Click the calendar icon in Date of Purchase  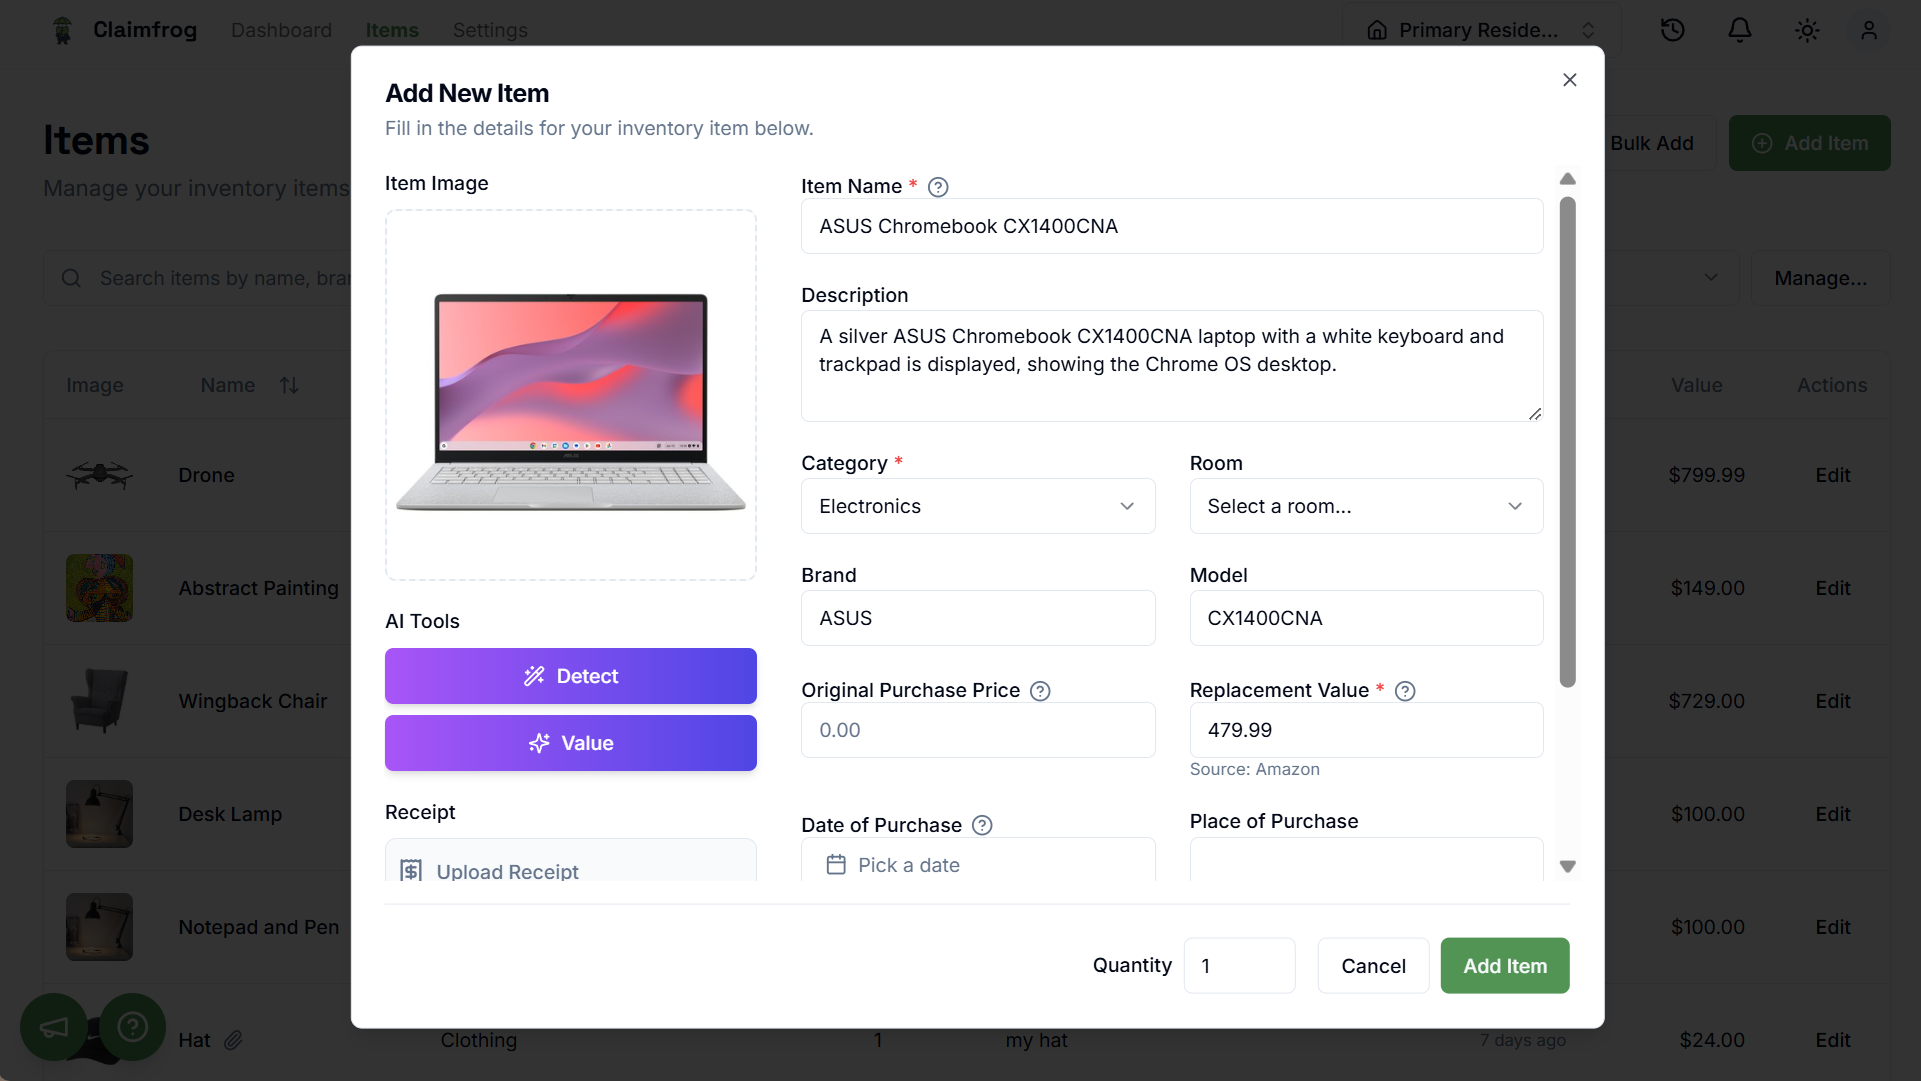[837, 865]
